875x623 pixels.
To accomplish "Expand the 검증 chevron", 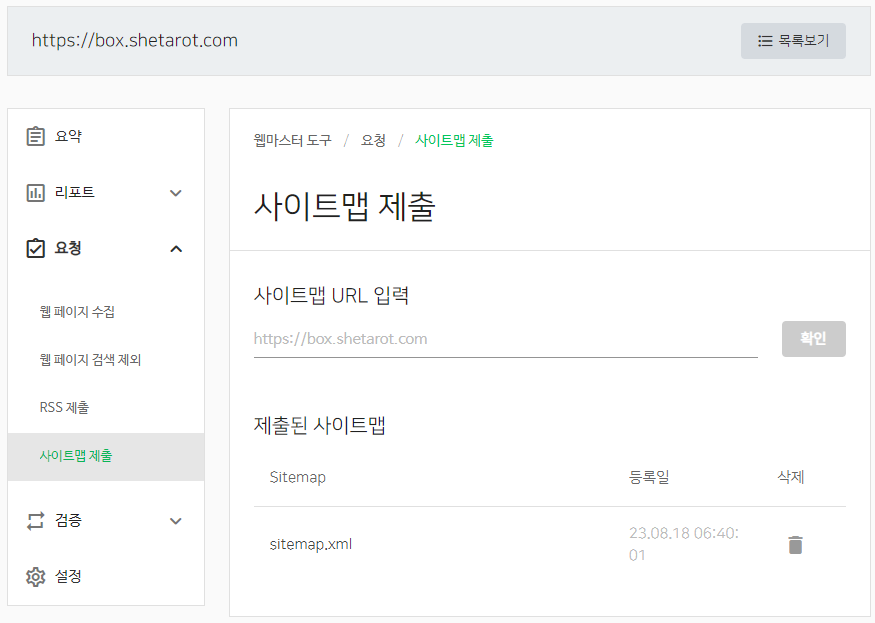I will point(176,521).
